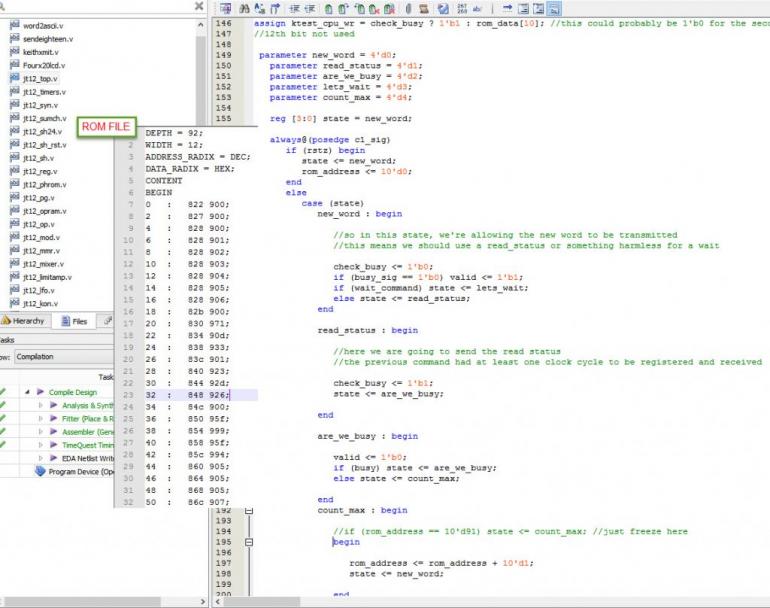Screen dimensions: 770x608
Task: Click the Program Device tag icon
Action: [x=41, y=471]
